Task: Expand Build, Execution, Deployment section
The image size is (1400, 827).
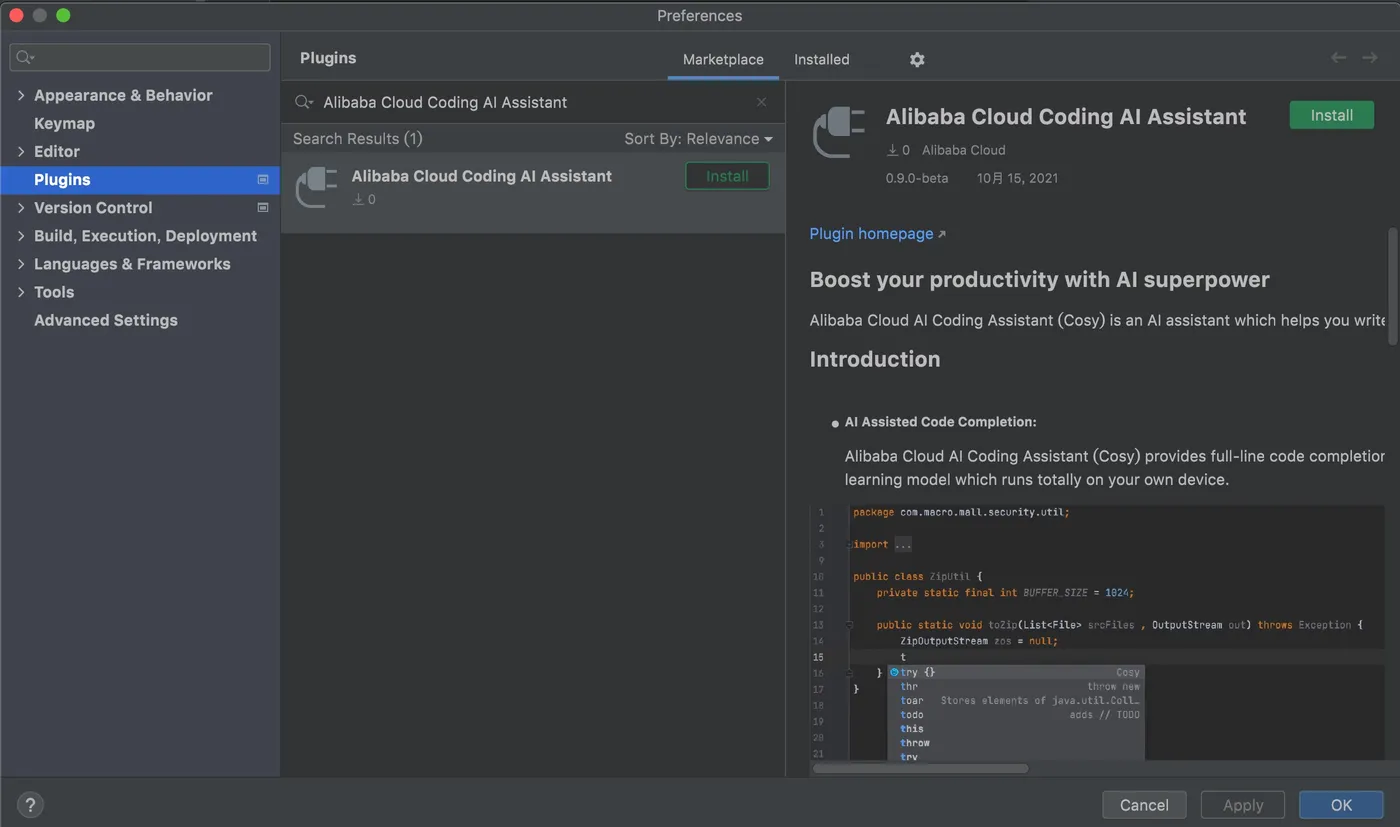Action: pyautogui.click(x=21, y=236)
